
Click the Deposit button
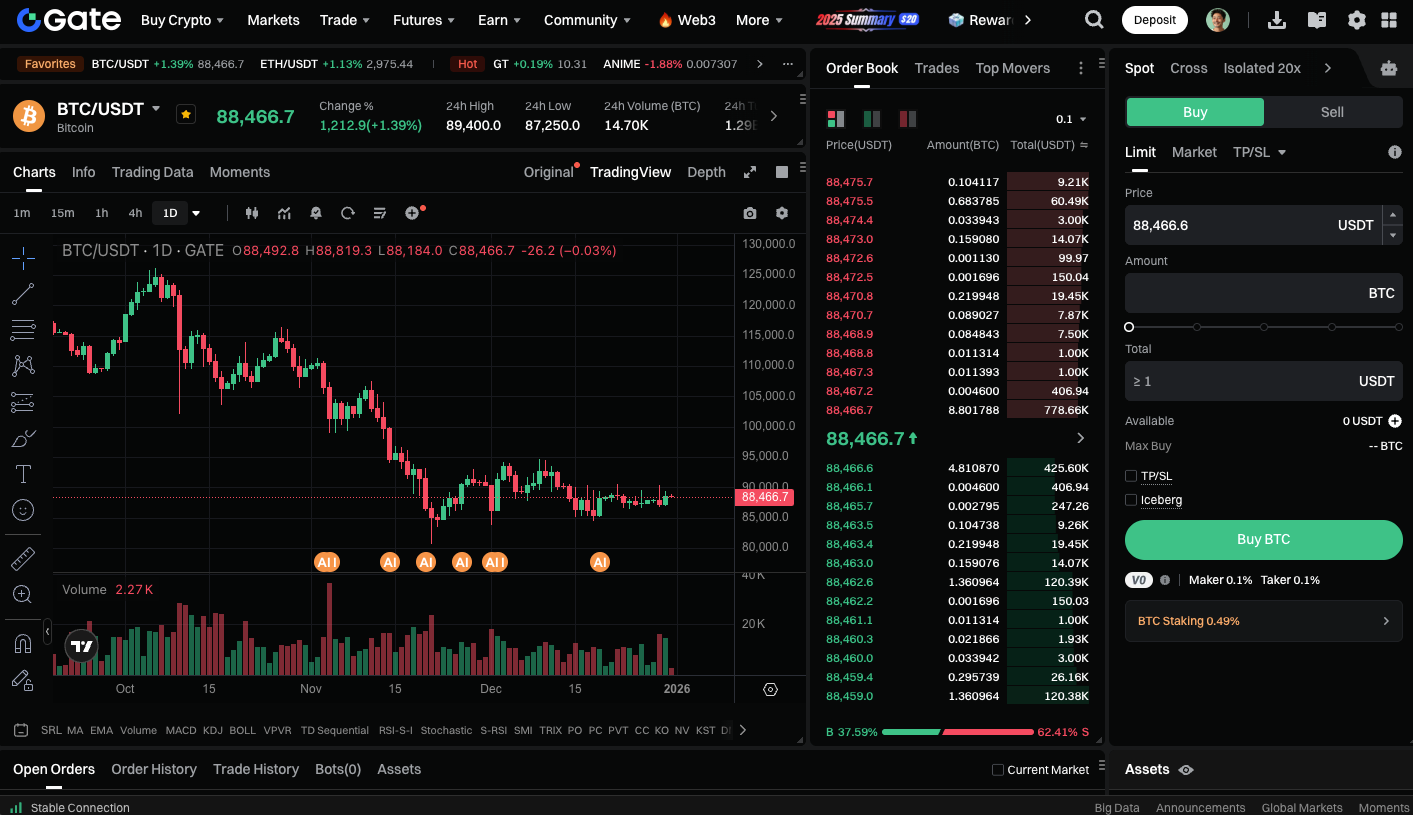point(1155,20)
